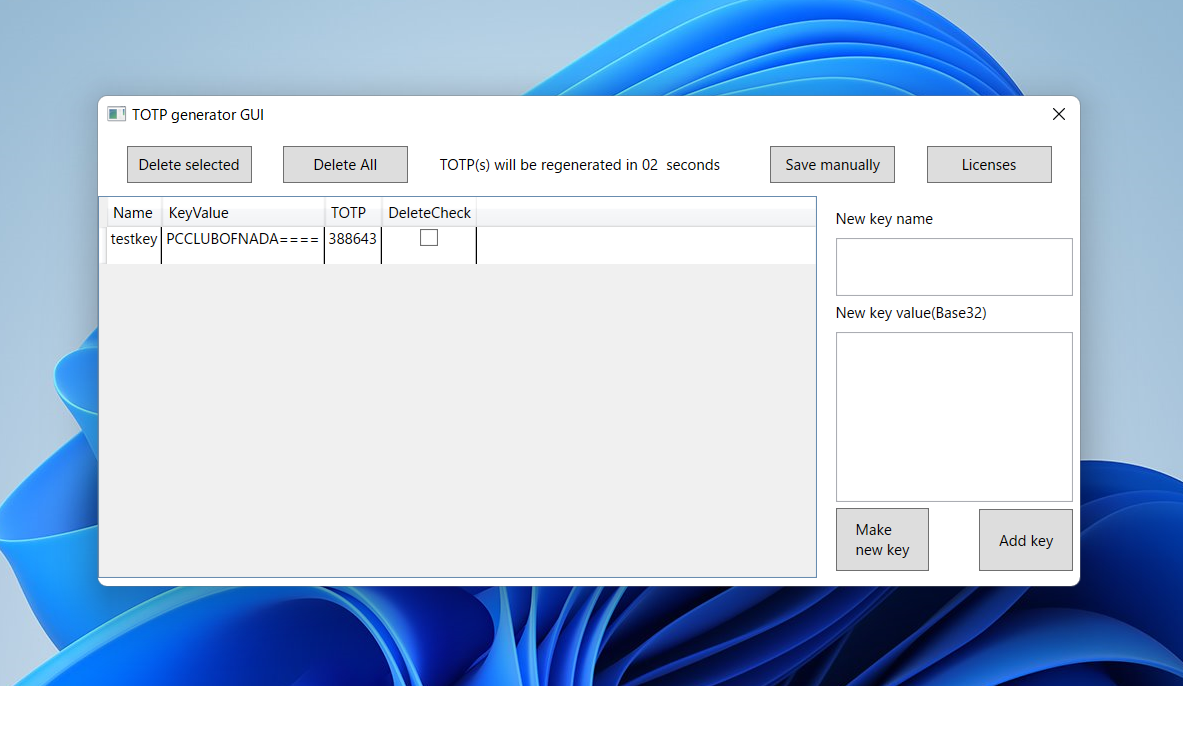The height and width of the screenshot is (750, 1183).
Task: Select the testkey name cell
Action: [x=134, y=240]
